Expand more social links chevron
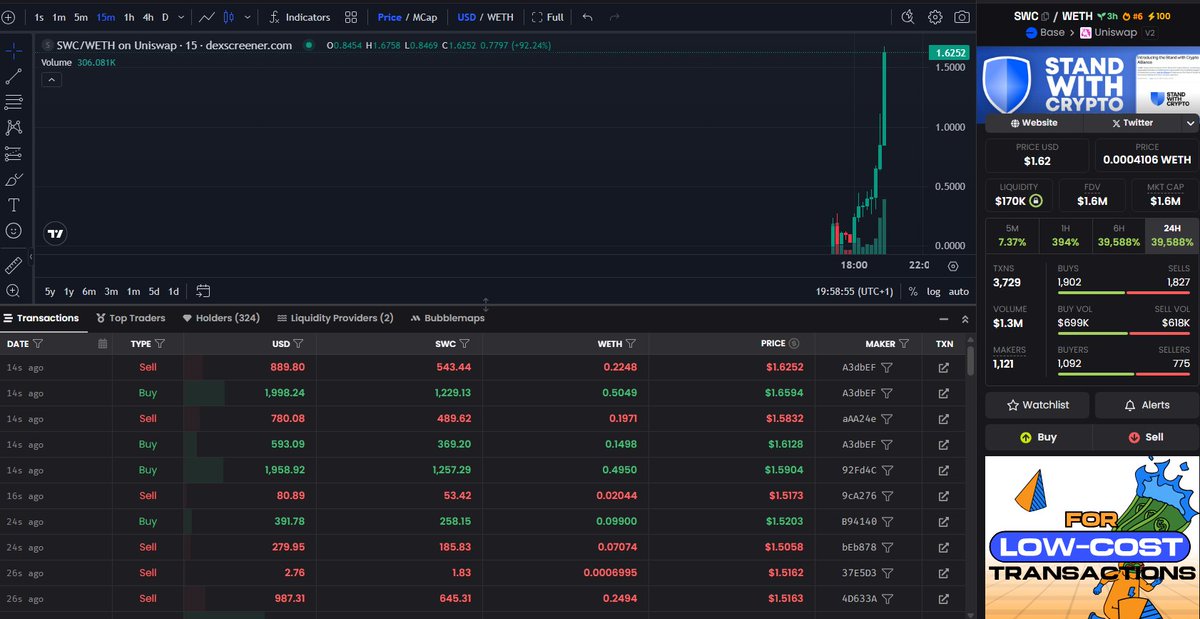The height and width of the screenshot is (619, 1200). (x=1190, y=123)
